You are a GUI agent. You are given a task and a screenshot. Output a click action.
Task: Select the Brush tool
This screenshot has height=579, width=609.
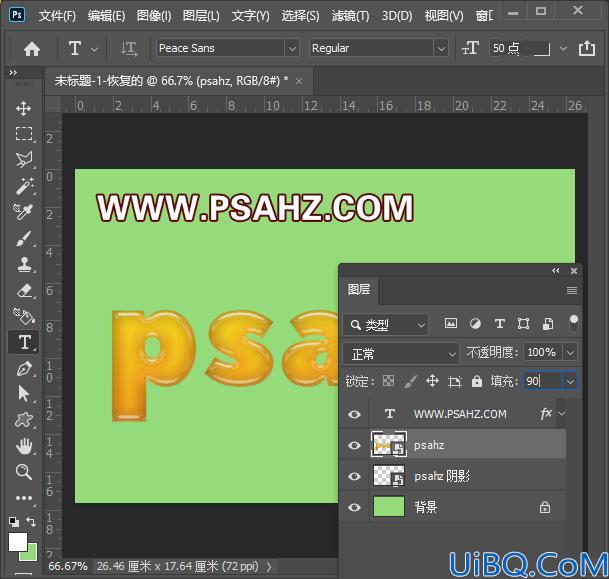24,238
